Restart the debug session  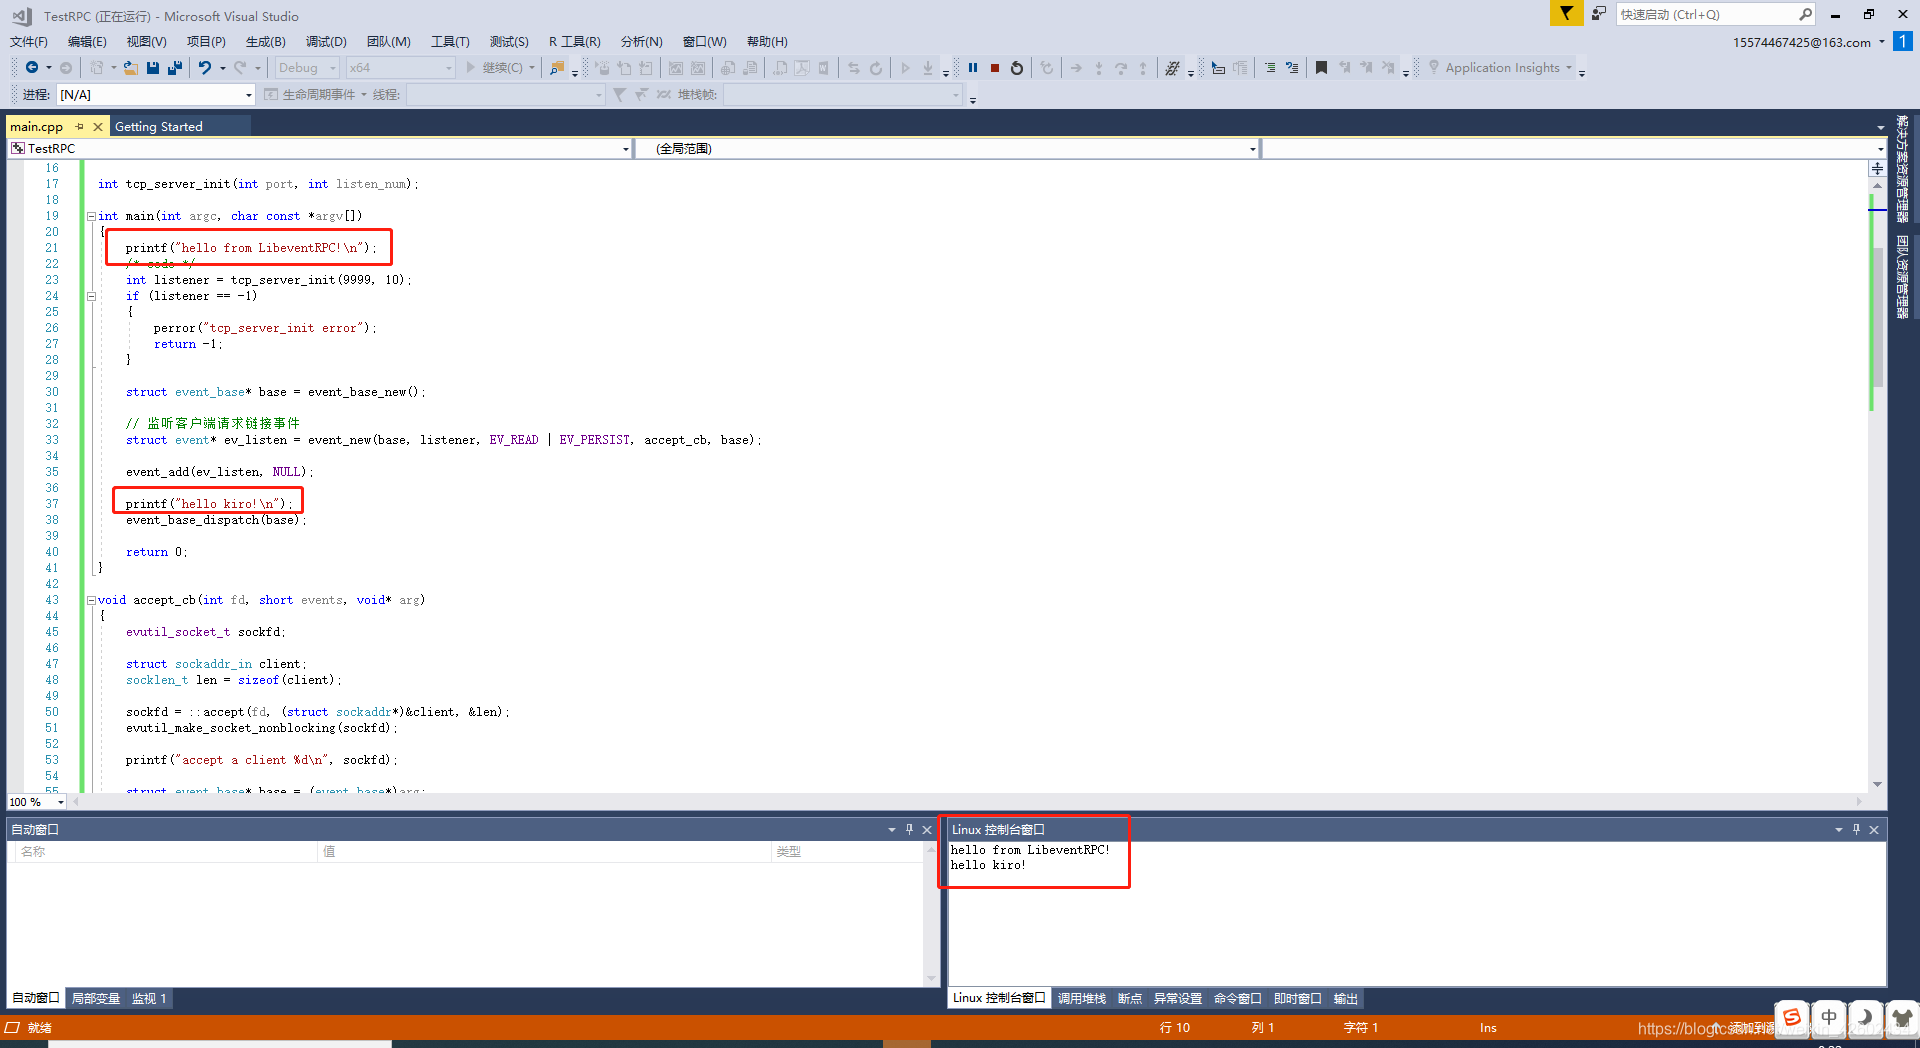point(1017,68)
